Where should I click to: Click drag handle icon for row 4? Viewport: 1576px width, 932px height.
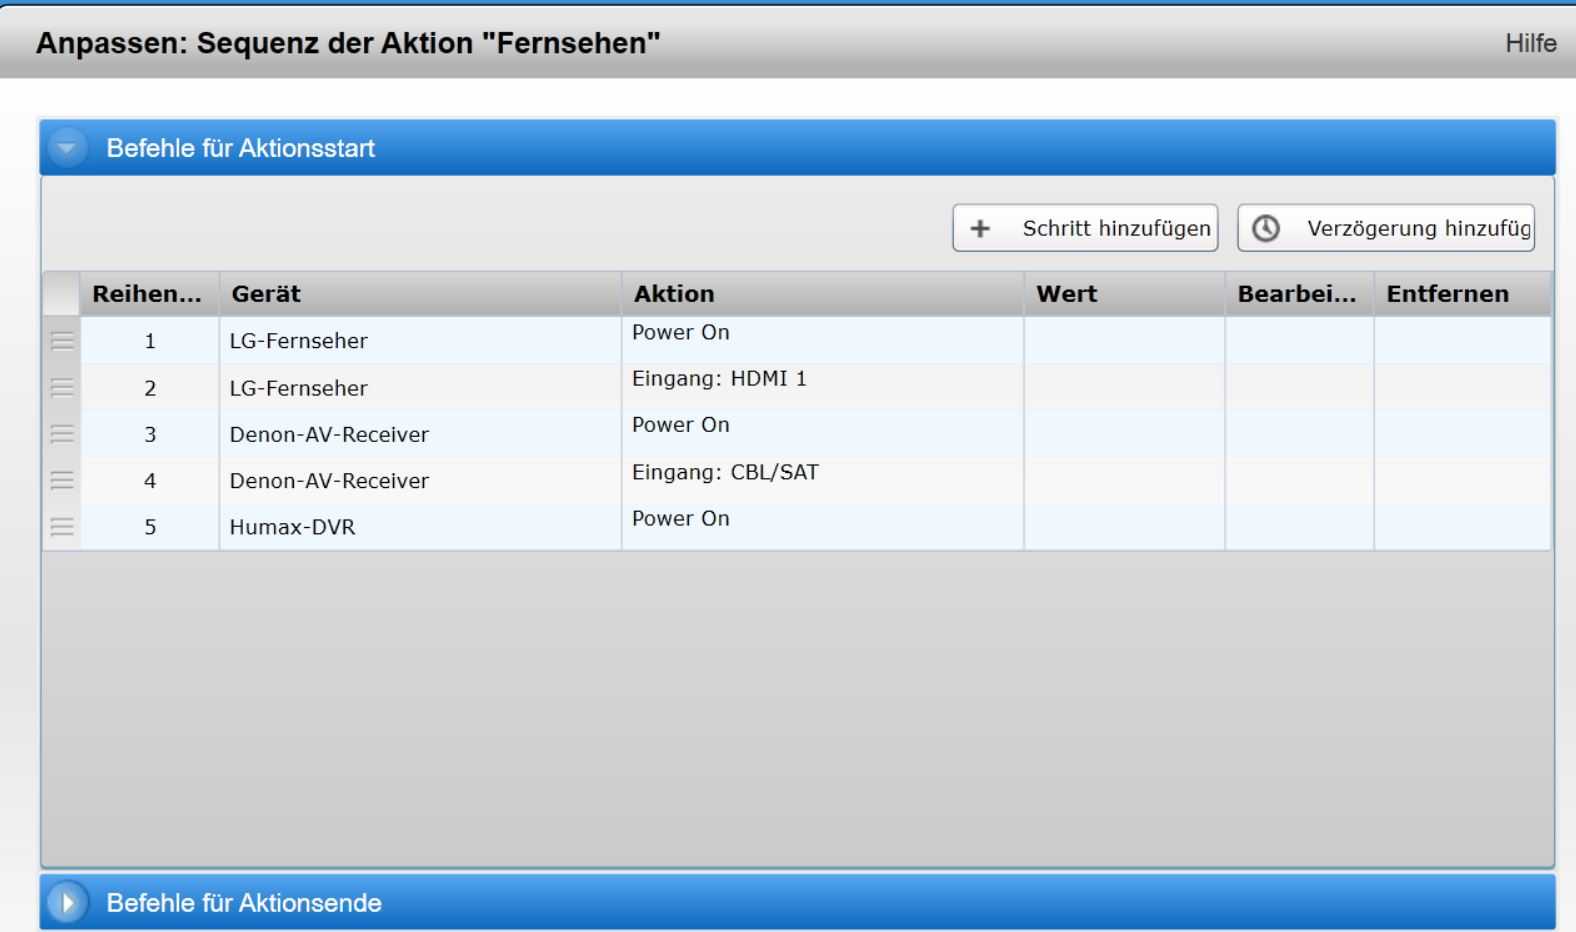pyautogui.click(x=62, y=480)
